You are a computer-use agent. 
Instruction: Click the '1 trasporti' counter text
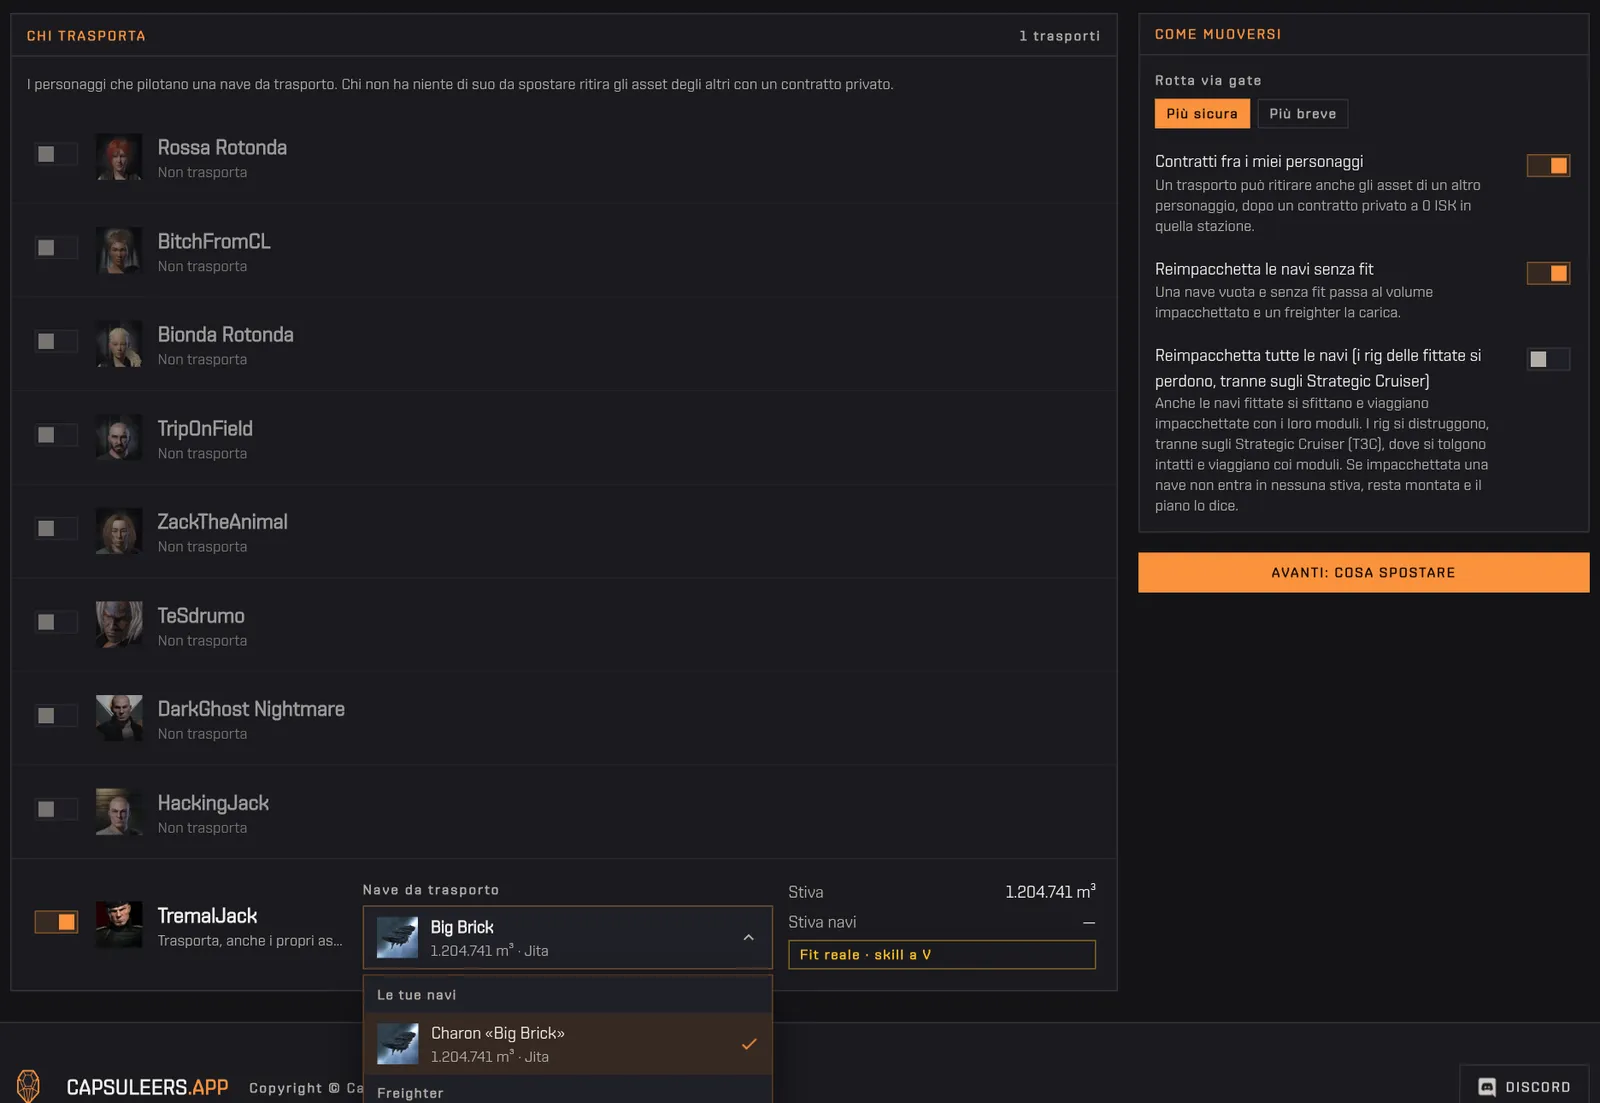(x=1060, y=36)
